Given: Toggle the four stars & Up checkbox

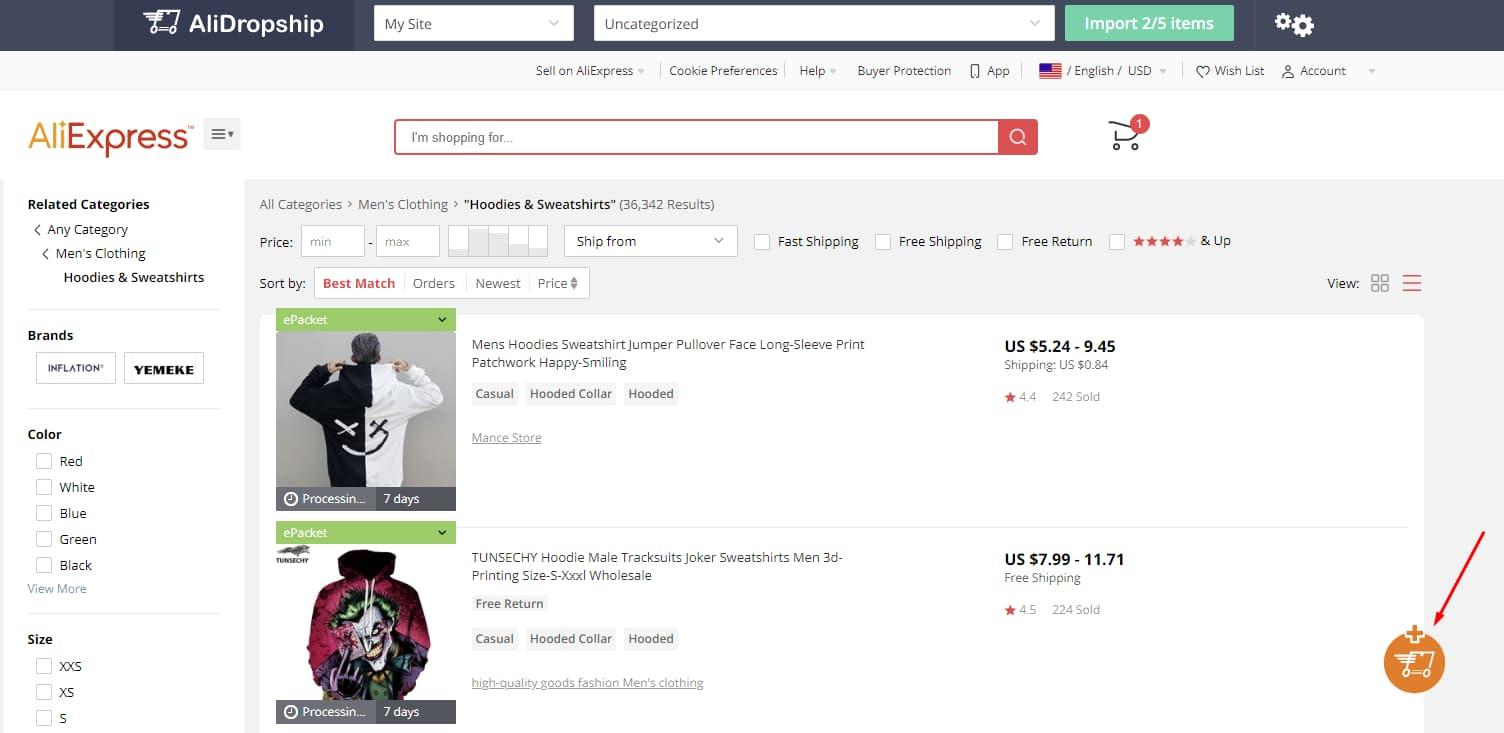Looking at the screenshot, I should (x=1117, y=242).
